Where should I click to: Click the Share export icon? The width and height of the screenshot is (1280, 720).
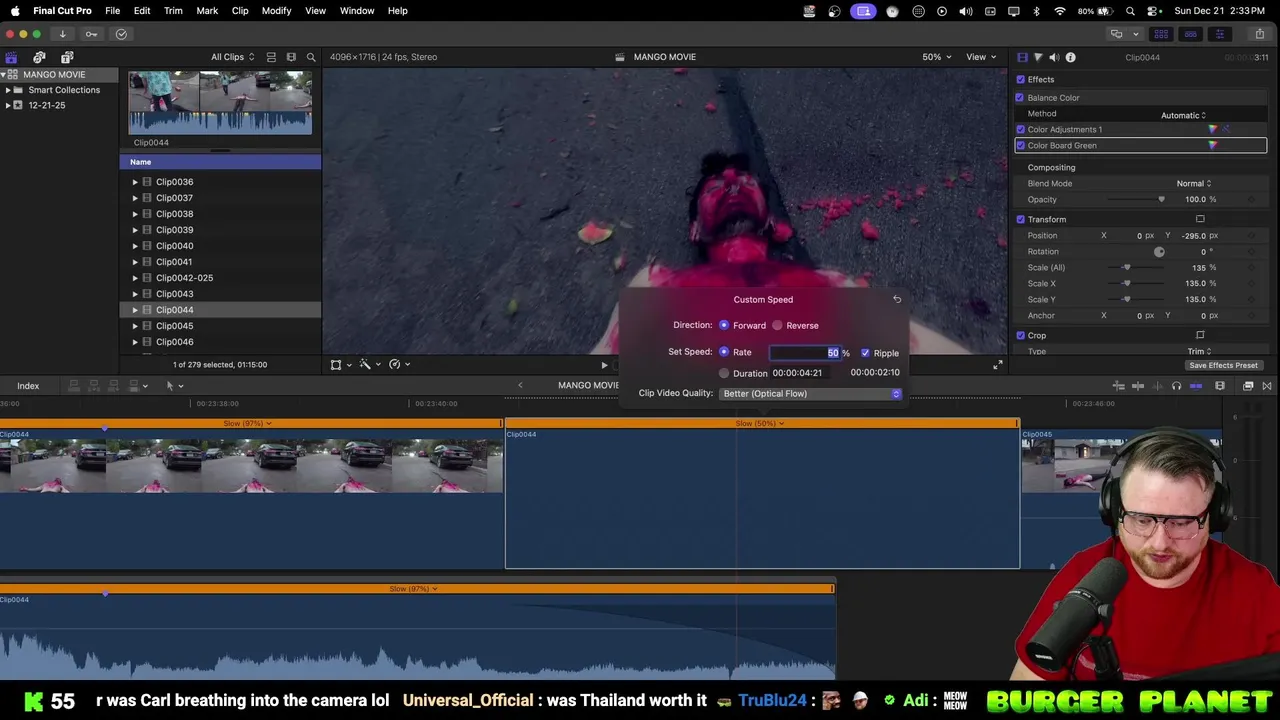[x=1260, y=34]
